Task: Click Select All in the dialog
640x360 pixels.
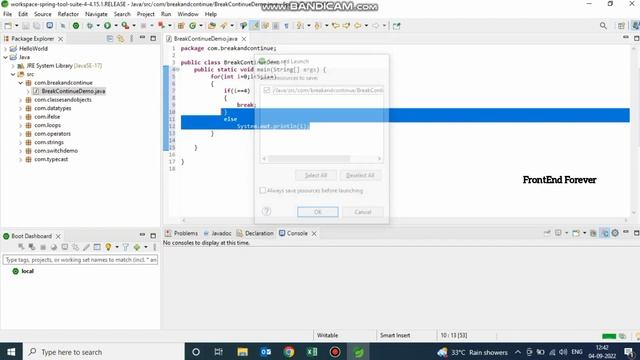Action: point(316,175)
